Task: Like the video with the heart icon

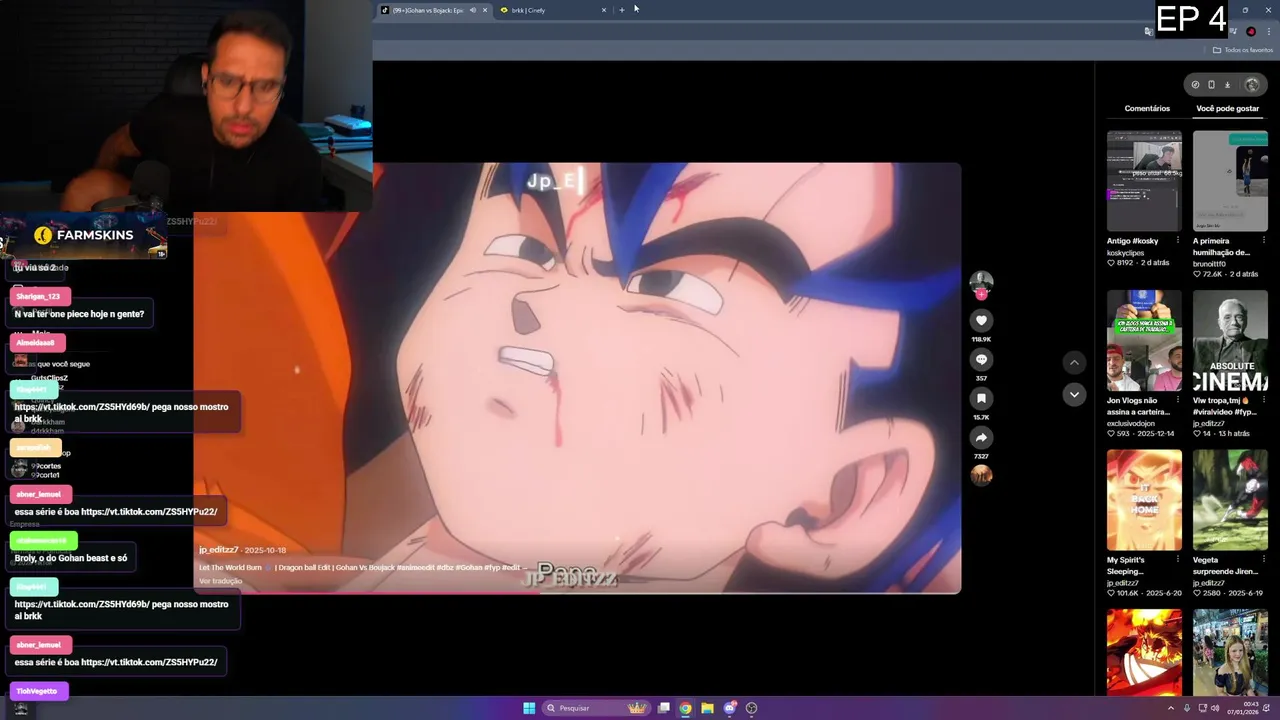Action: click(981, 320)
